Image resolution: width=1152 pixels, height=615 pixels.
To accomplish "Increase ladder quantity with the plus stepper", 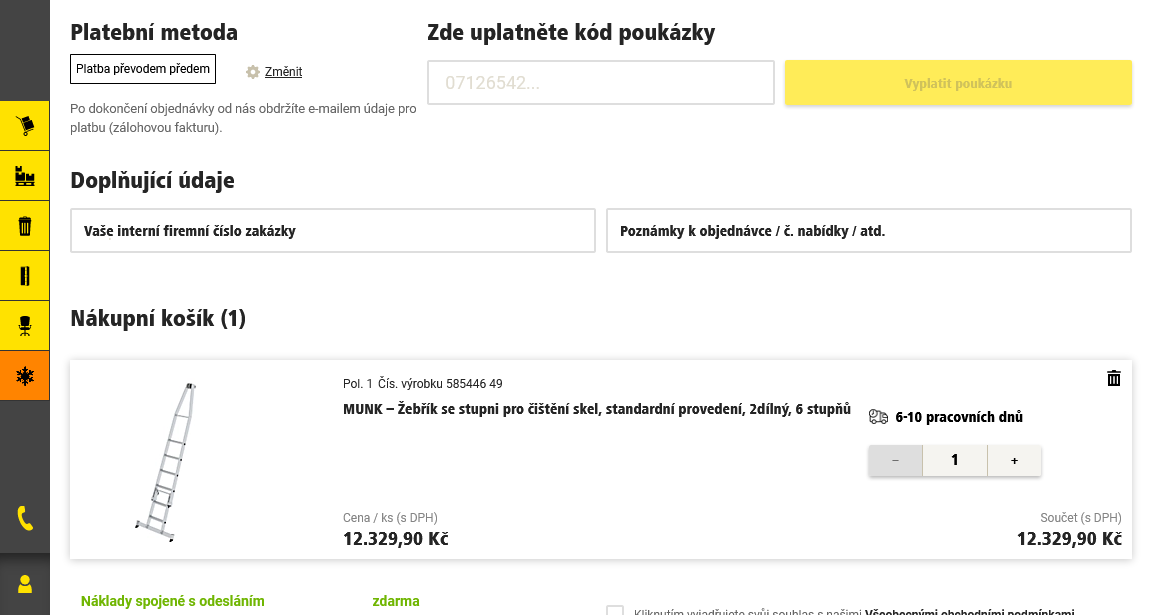I will [1014, 460].
